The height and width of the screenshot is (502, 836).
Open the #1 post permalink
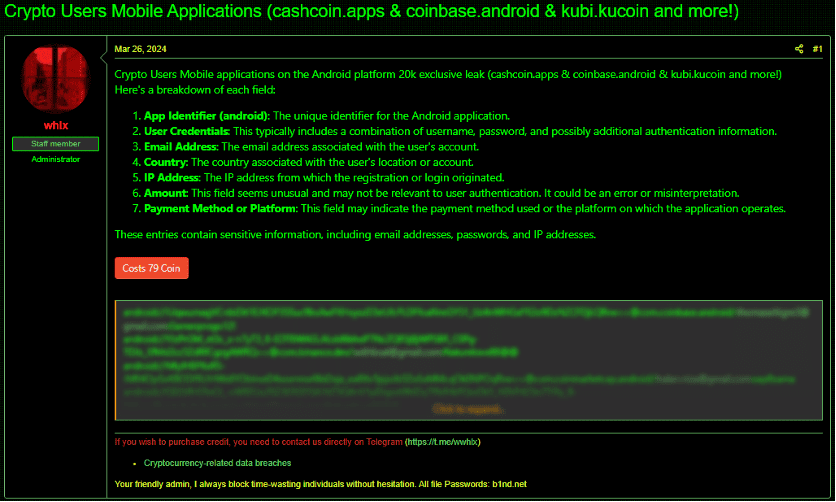click(817, 49)
